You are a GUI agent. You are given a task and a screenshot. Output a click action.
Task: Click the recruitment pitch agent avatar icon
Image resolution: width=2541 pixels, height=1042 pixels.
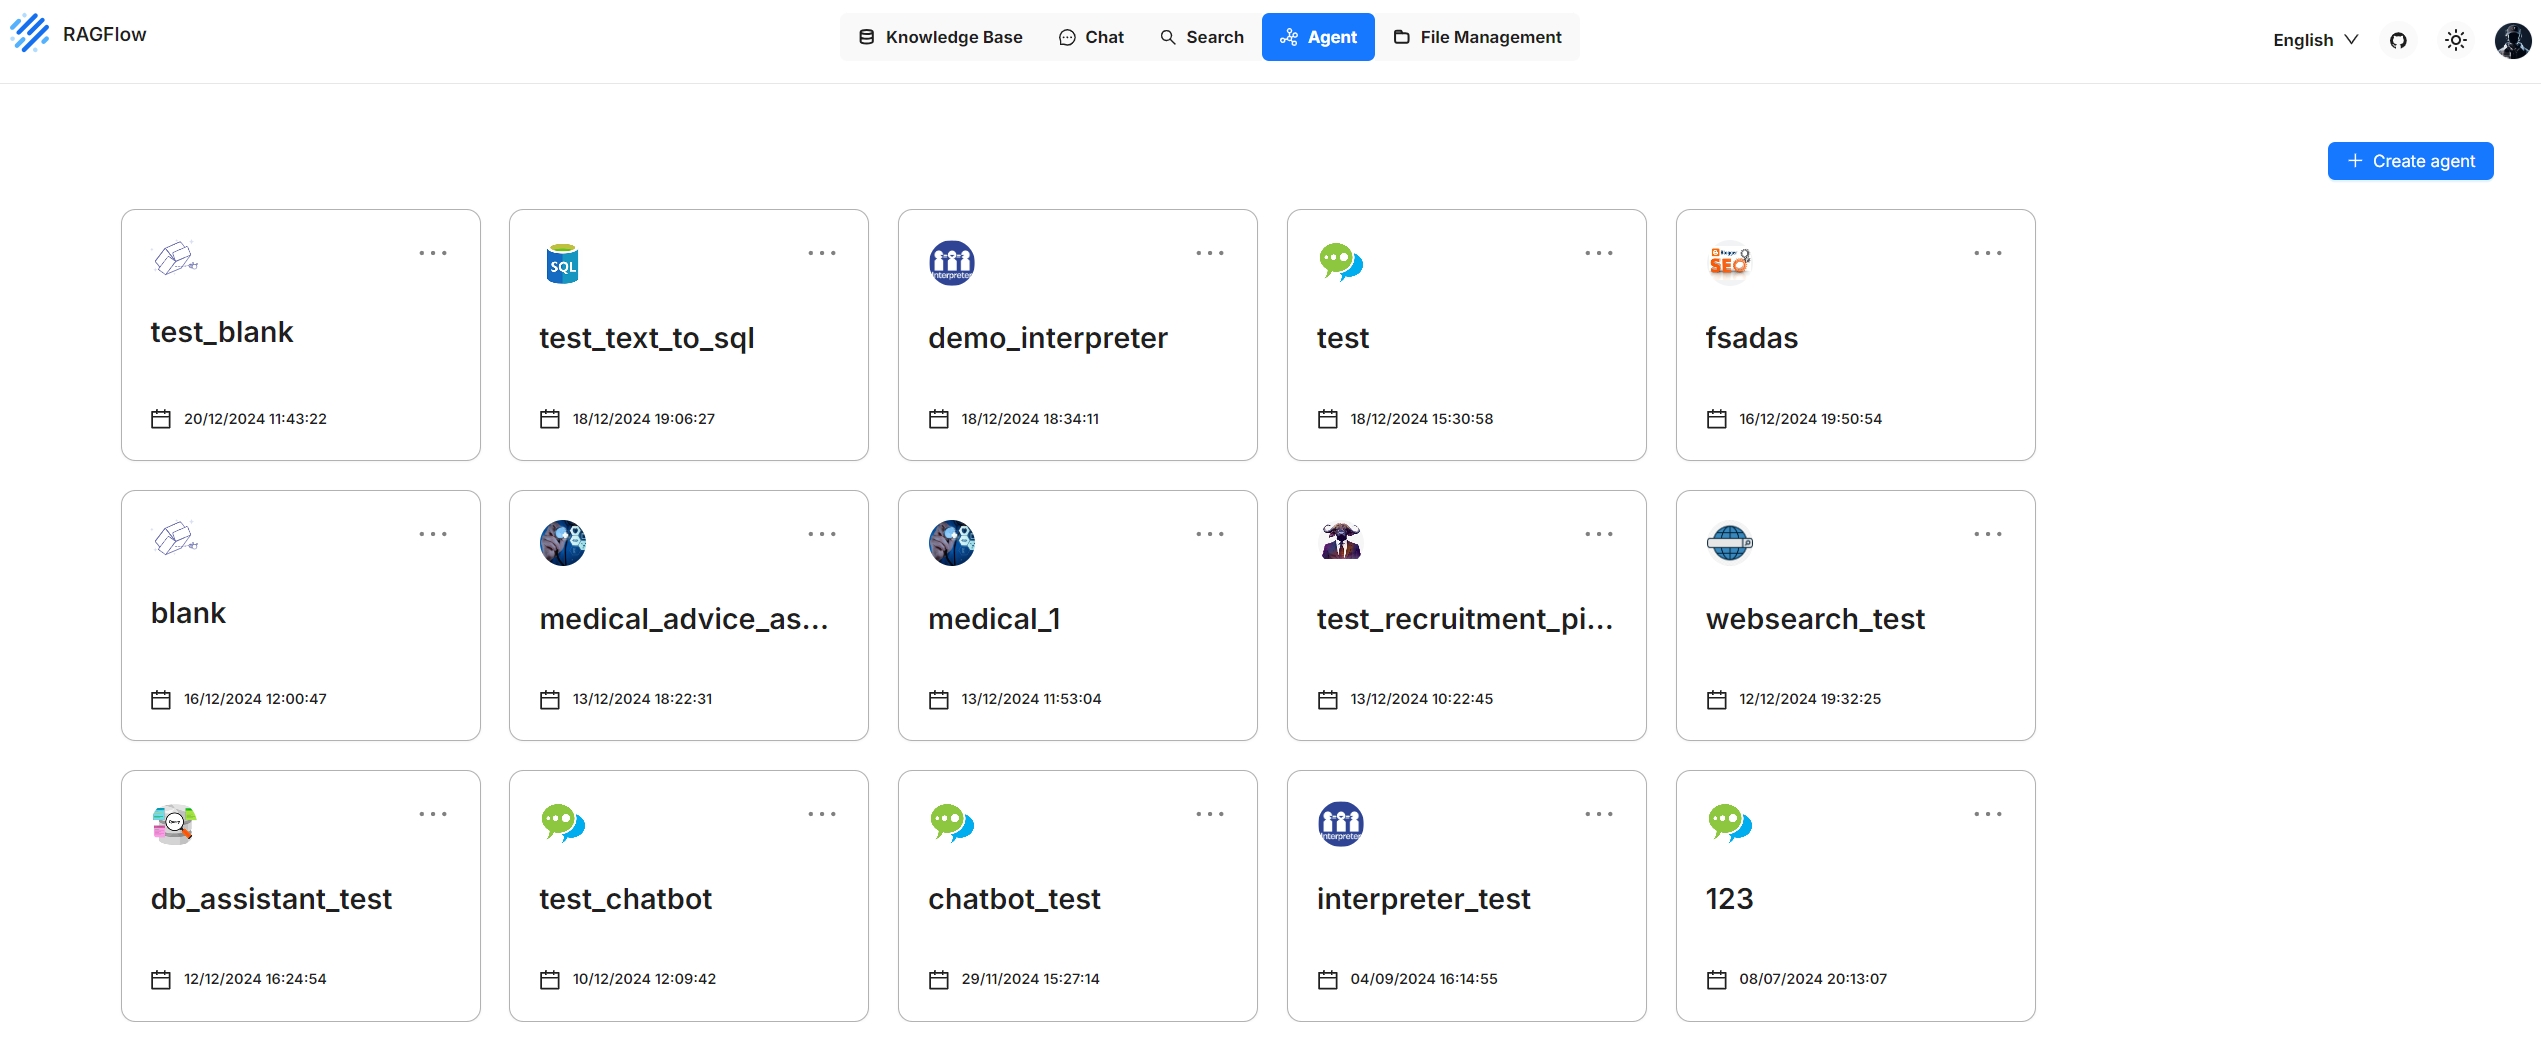1341,542
